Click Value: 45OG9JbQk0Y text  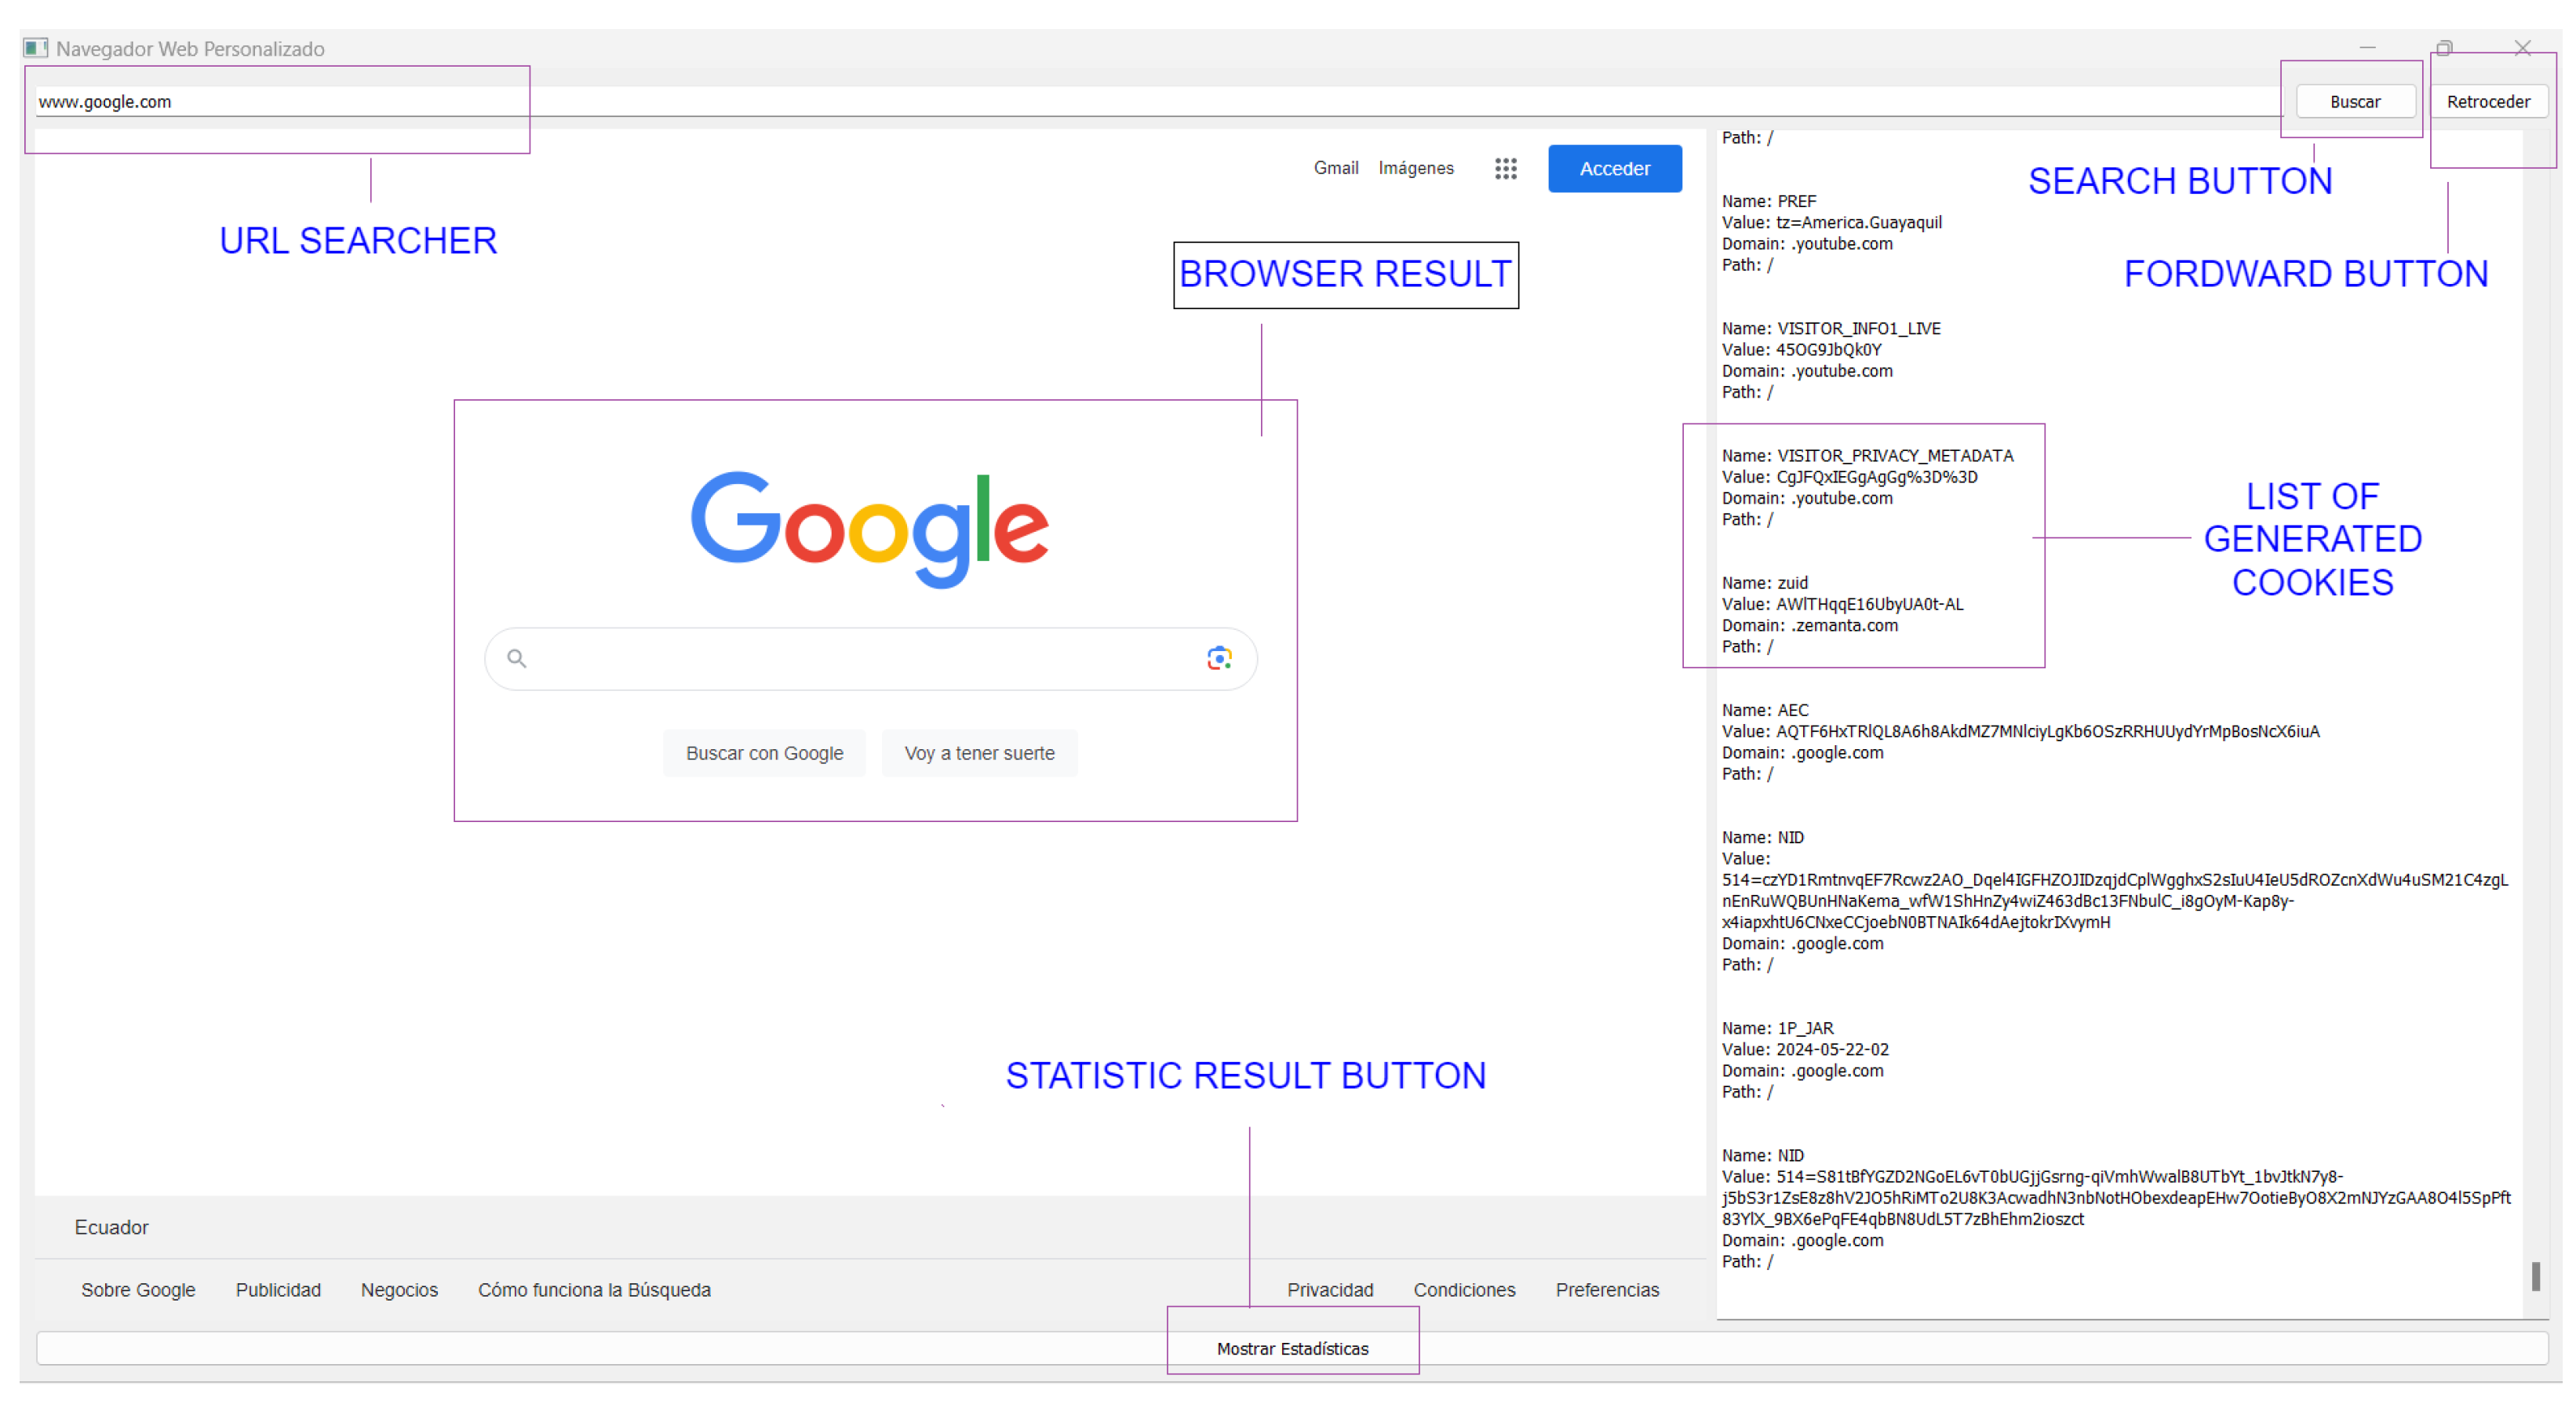pos(1801,349)
